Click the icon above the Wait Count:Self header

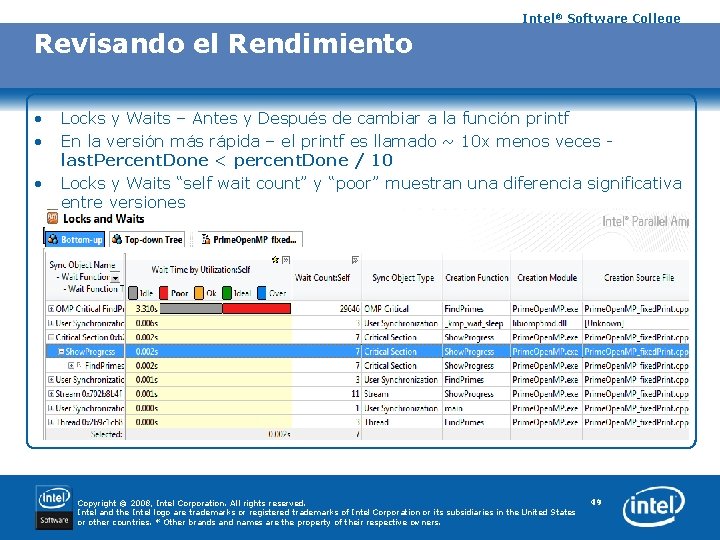(x=355, y=260)
